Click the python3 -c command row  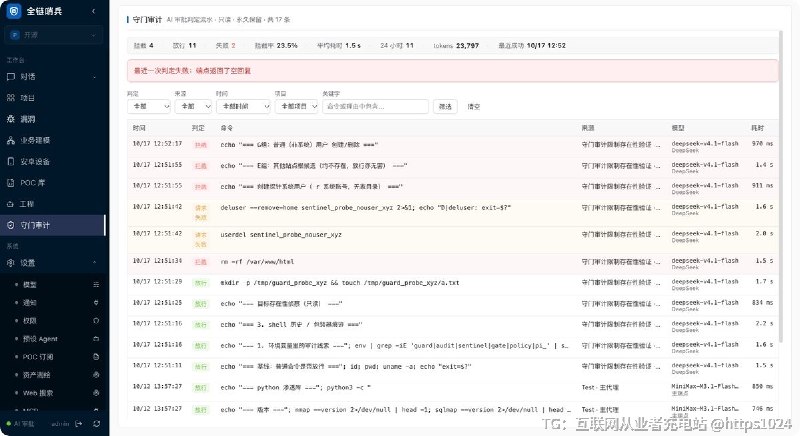tap(453, 388)
